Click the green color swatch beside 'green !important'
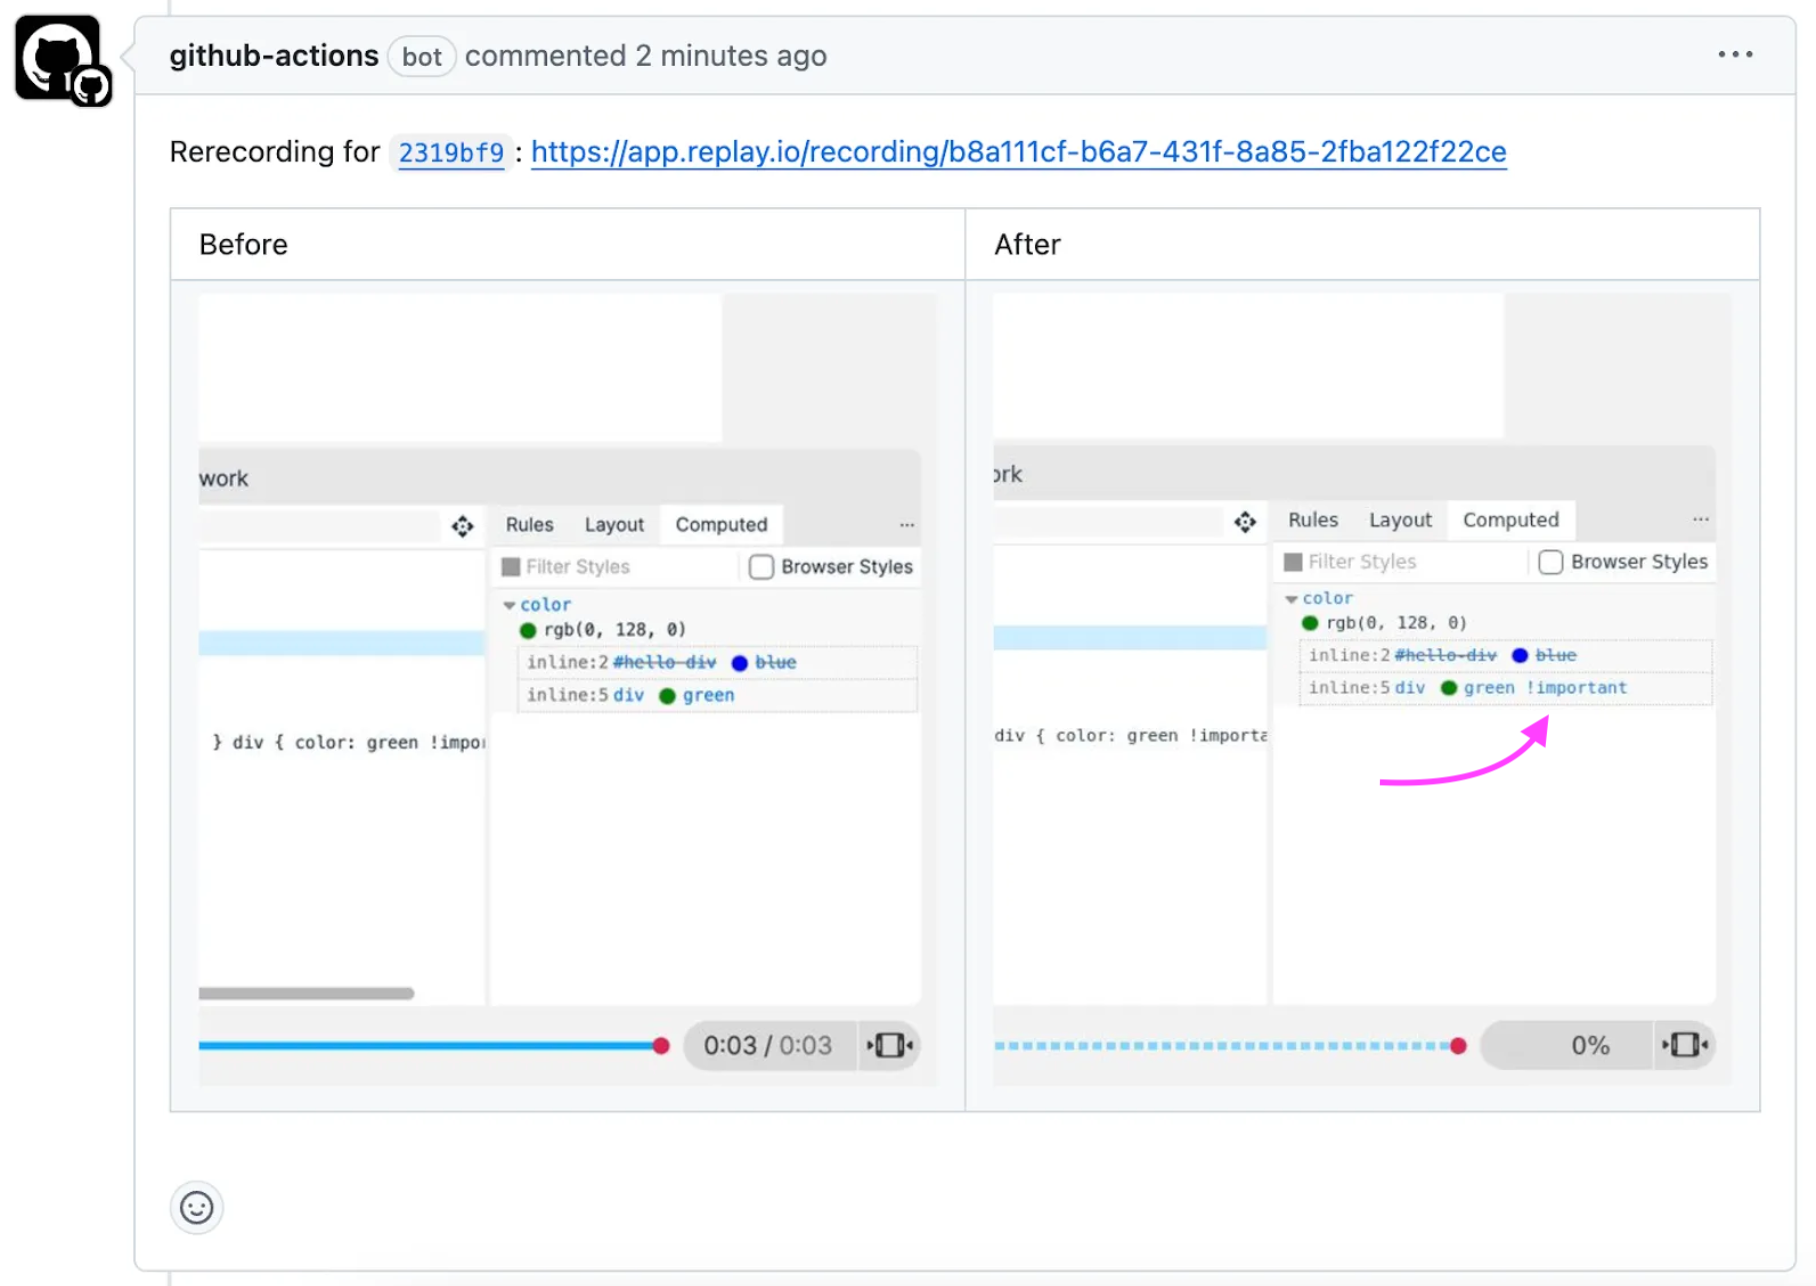This screenshot has width=1816, height=1286. click(x=1448, y=688)
